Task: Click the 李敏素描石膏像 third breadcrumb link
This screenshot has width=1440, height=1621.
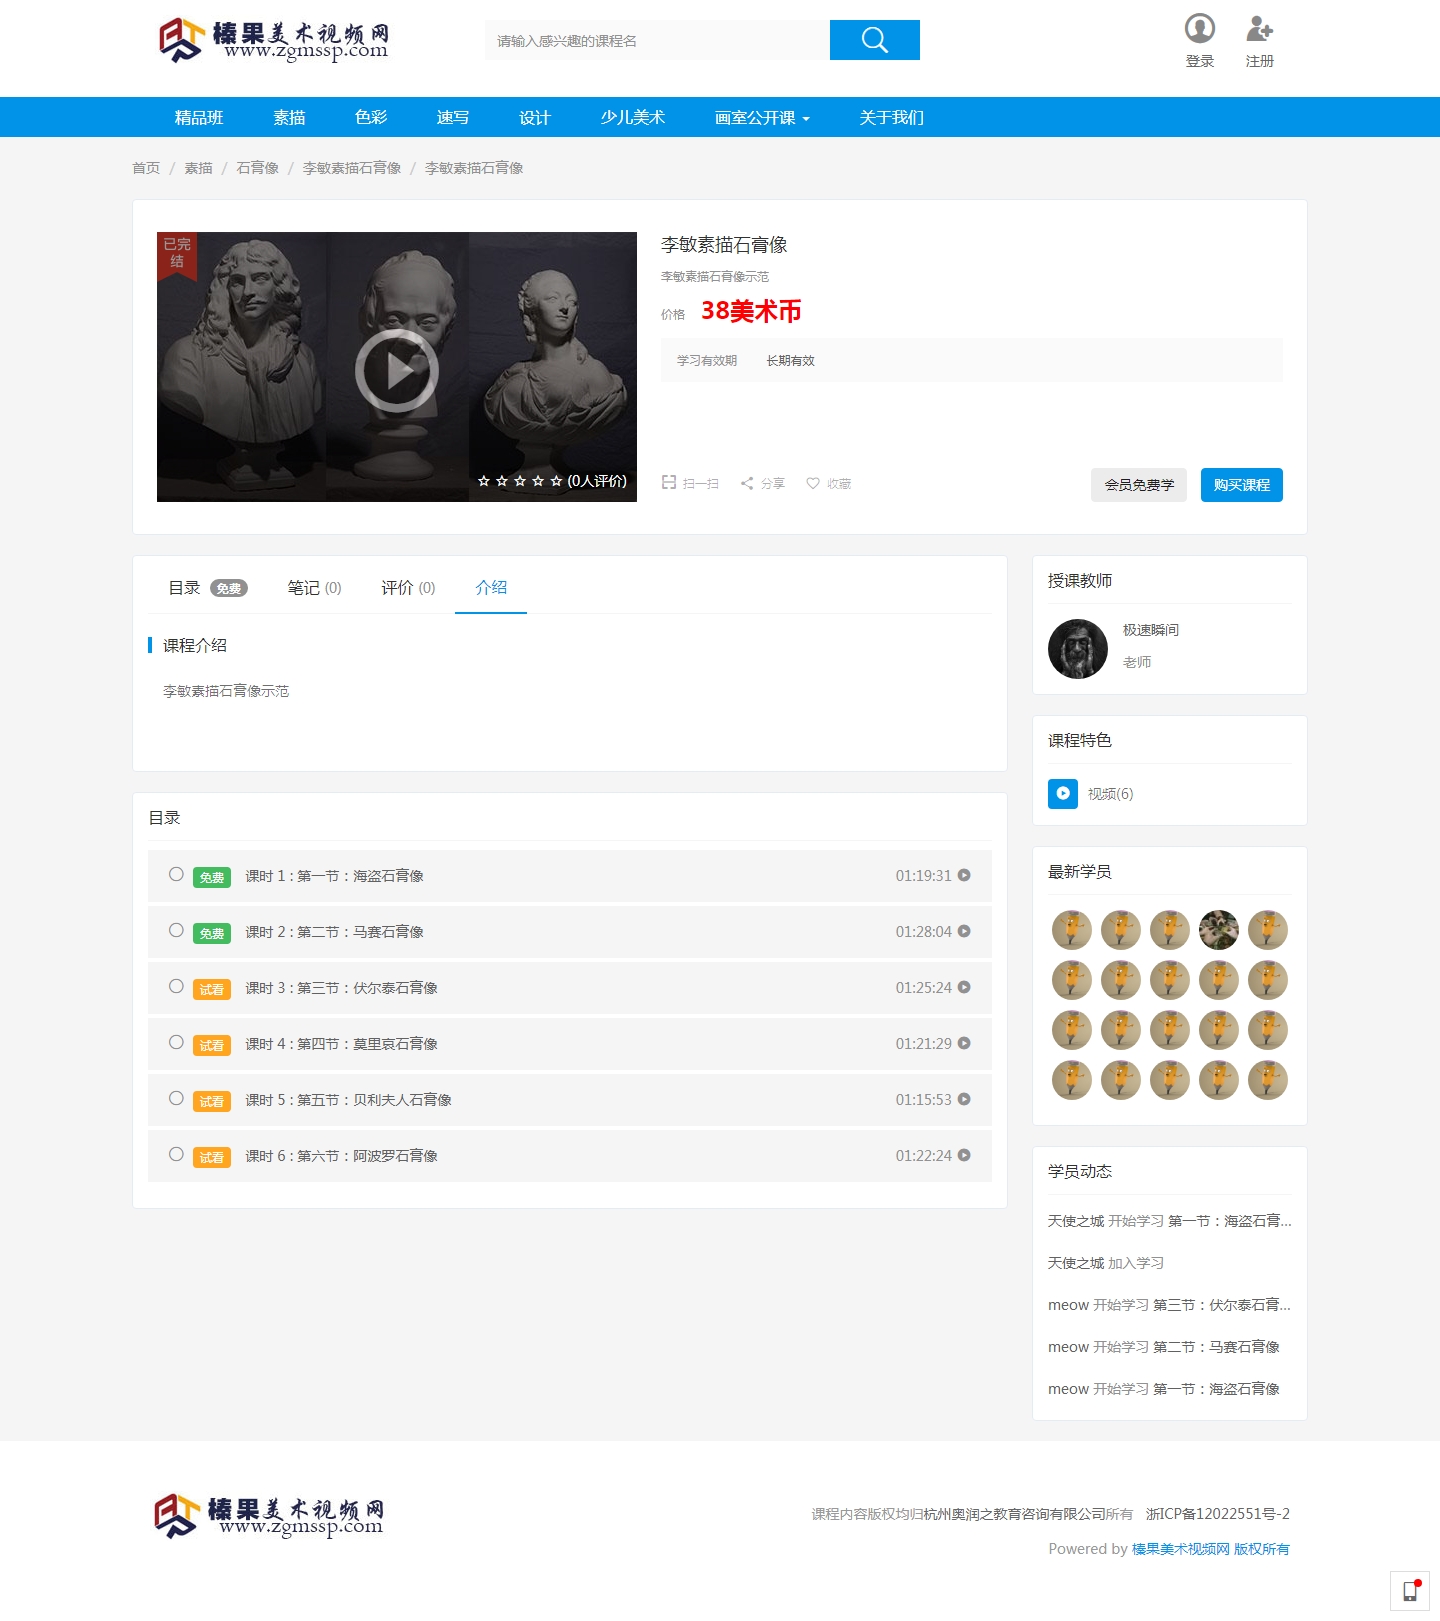Action: 351,168
